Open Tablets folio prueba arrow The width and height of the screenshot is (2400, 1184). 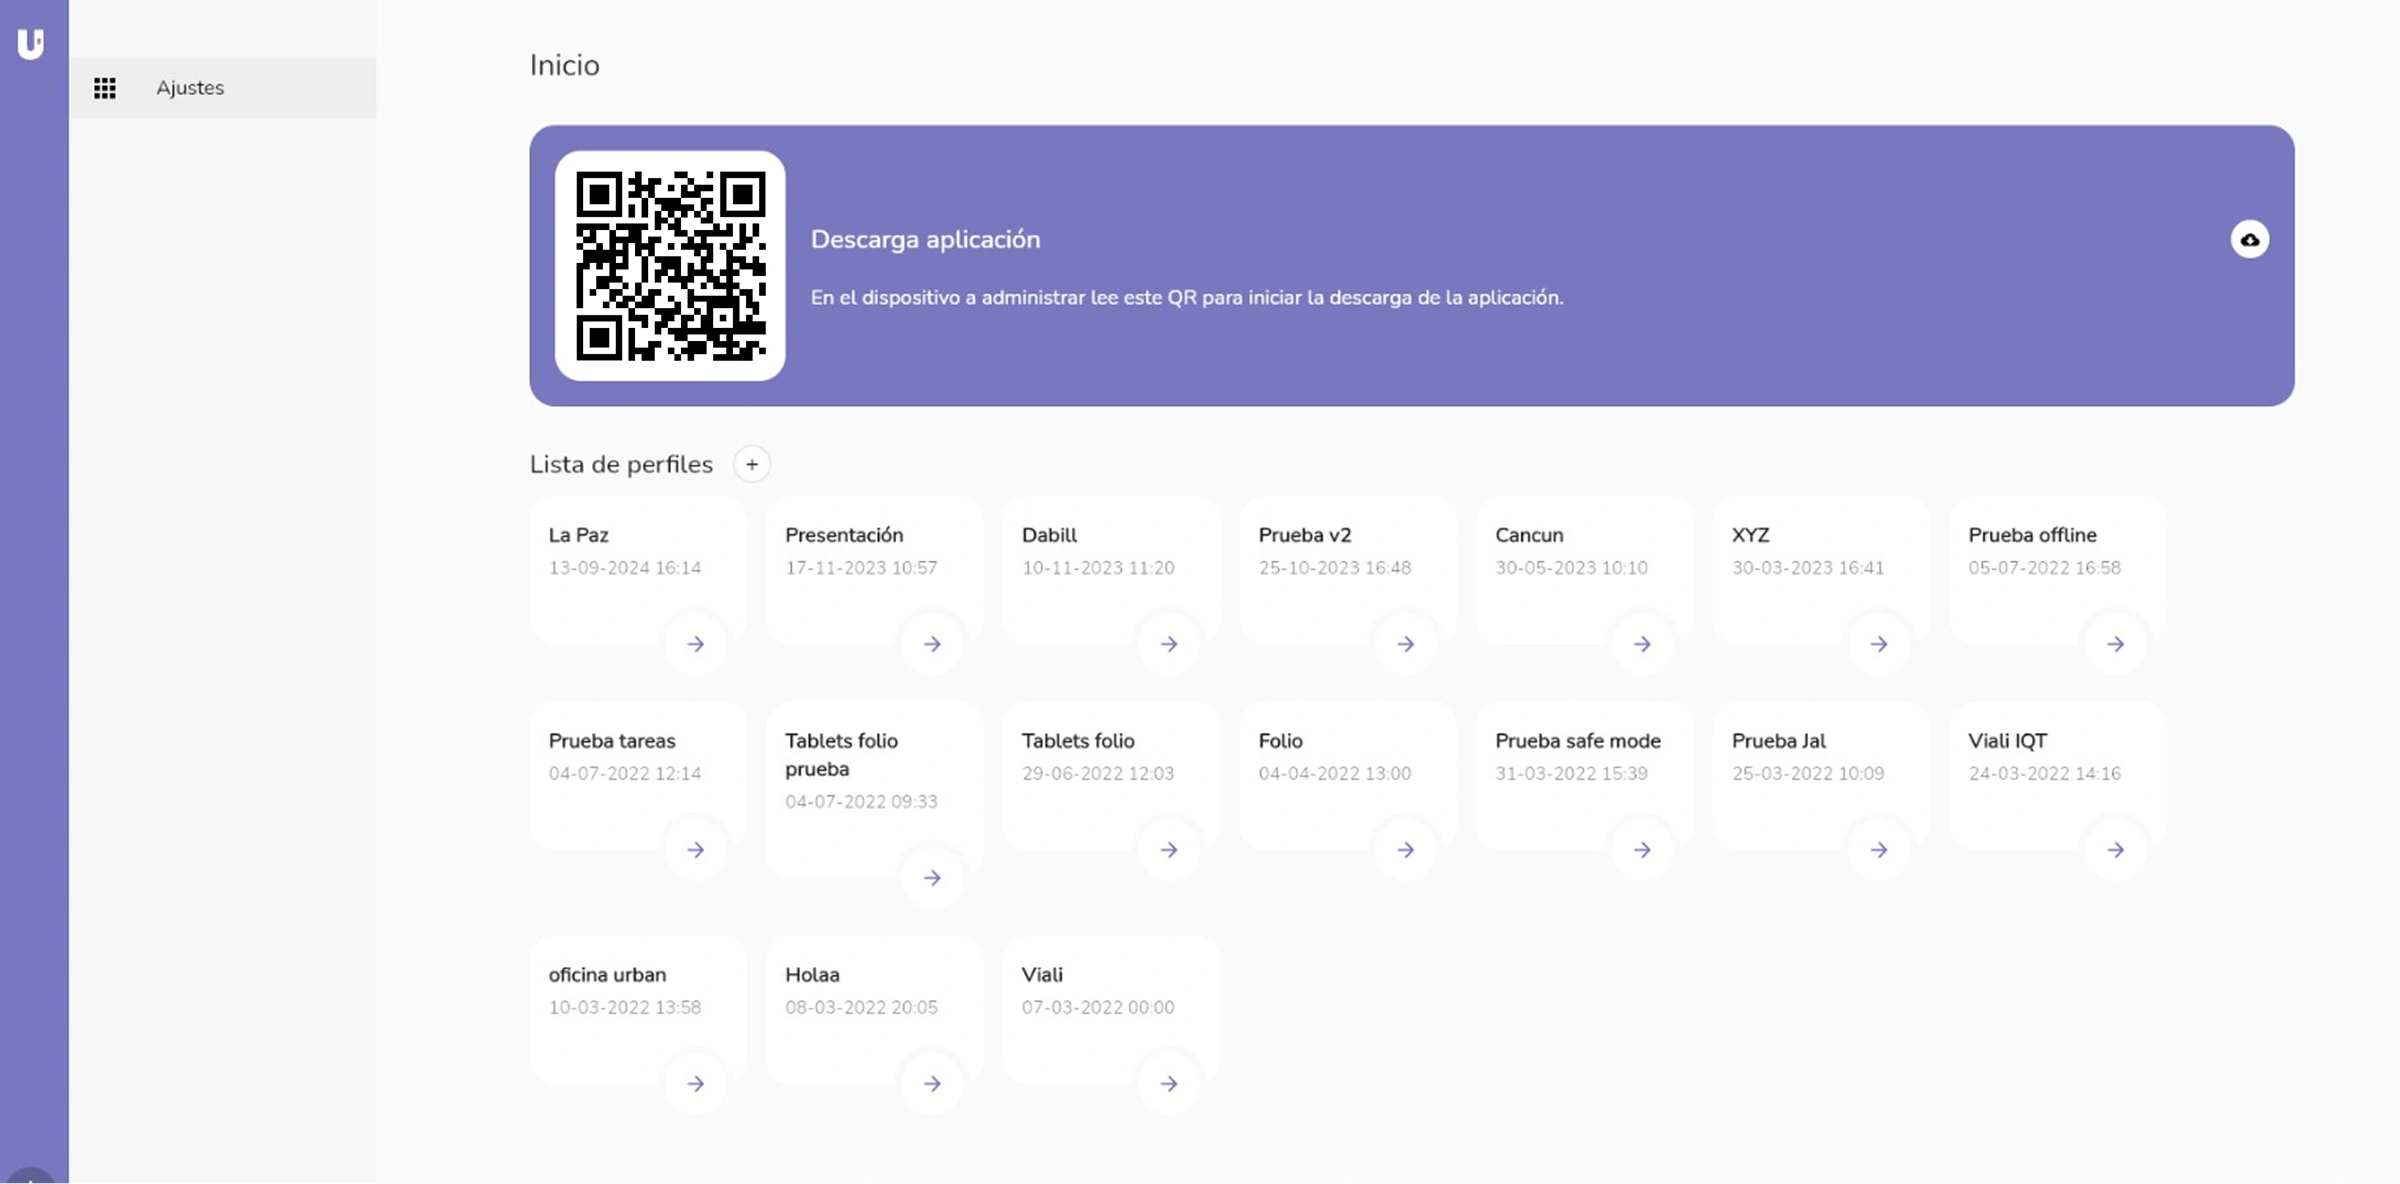coord(931,878)
